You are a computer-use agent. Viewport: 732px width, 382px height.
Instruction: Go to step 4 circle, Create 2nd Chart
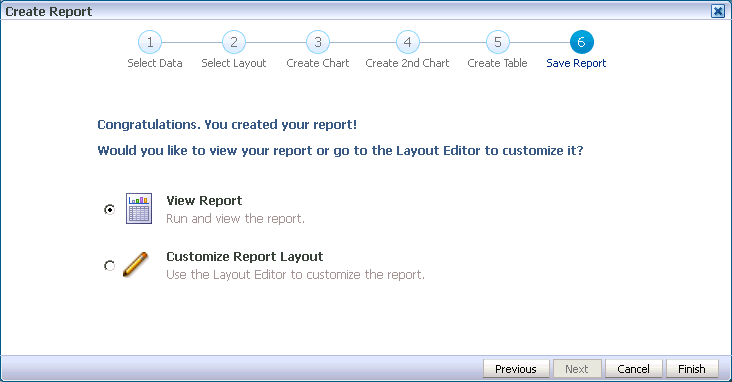coord(408,42)
